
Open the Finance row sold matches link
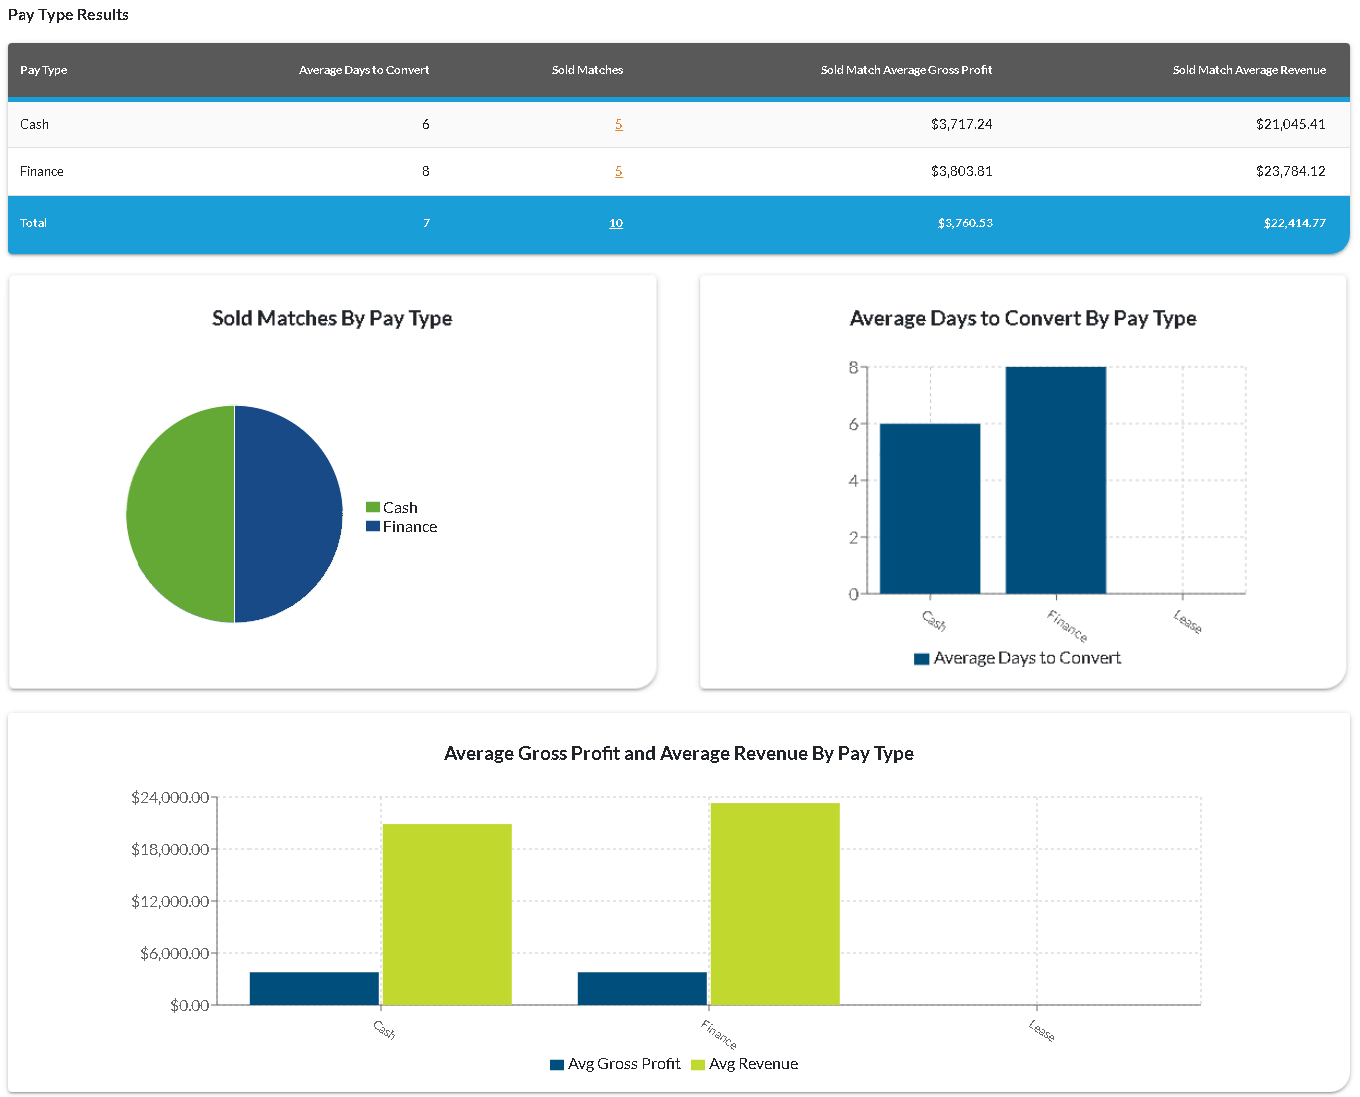(x=618, y=172)
